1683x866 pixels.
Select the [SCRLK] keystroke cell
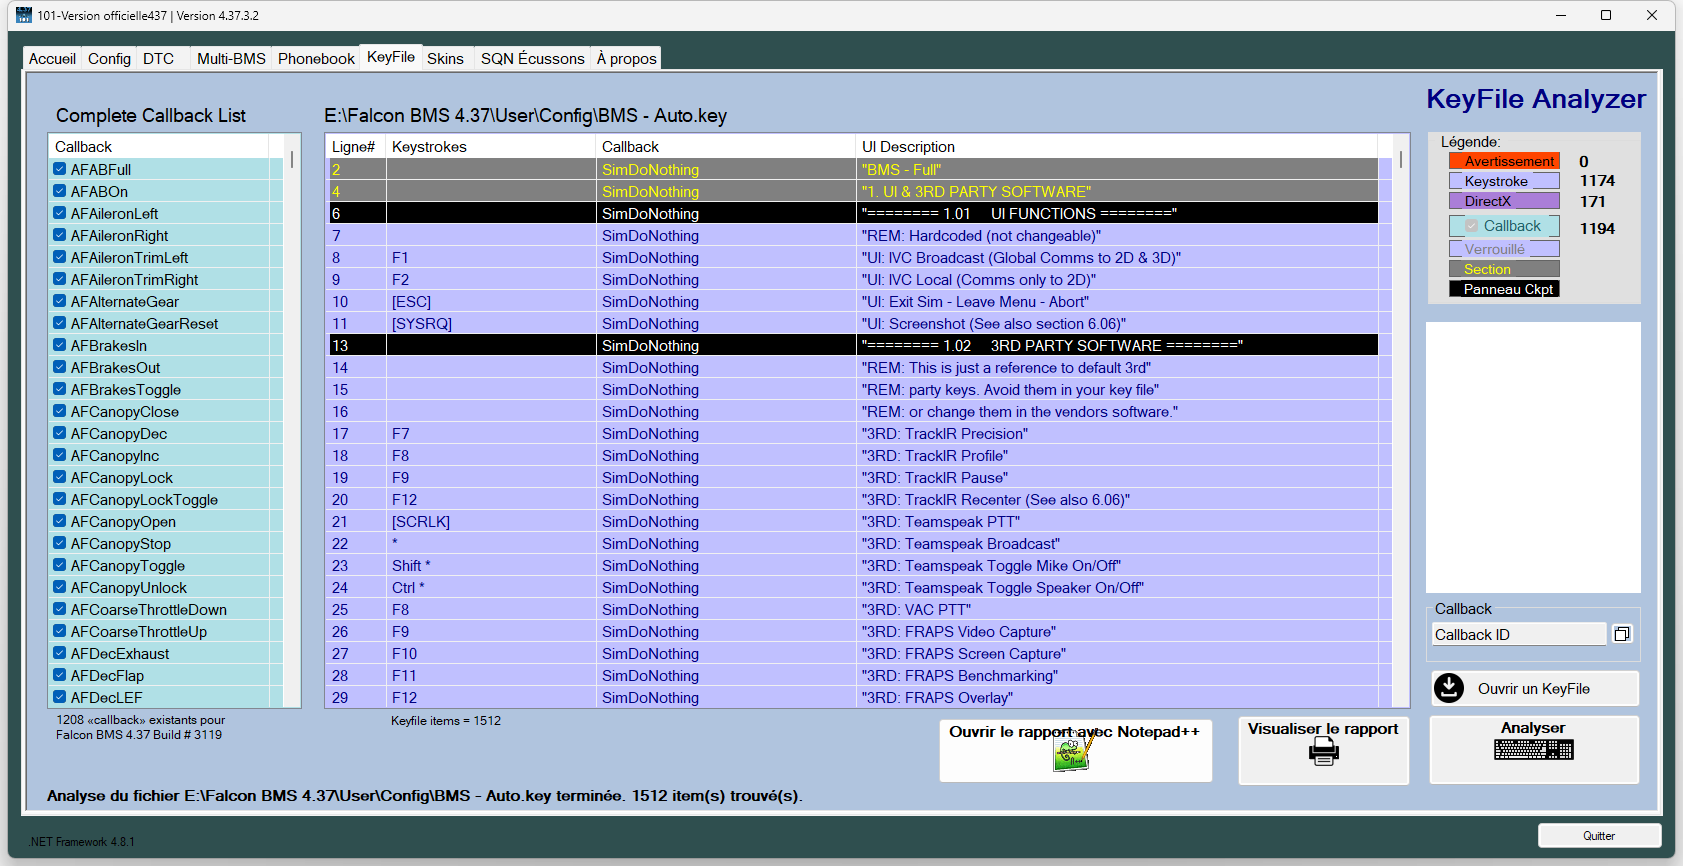tap(491, 521)
